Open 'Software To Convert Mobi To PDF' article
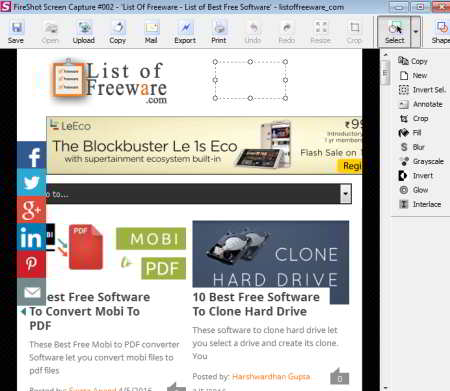The width and height of the screenshot is (450, 391). [89, 311]
